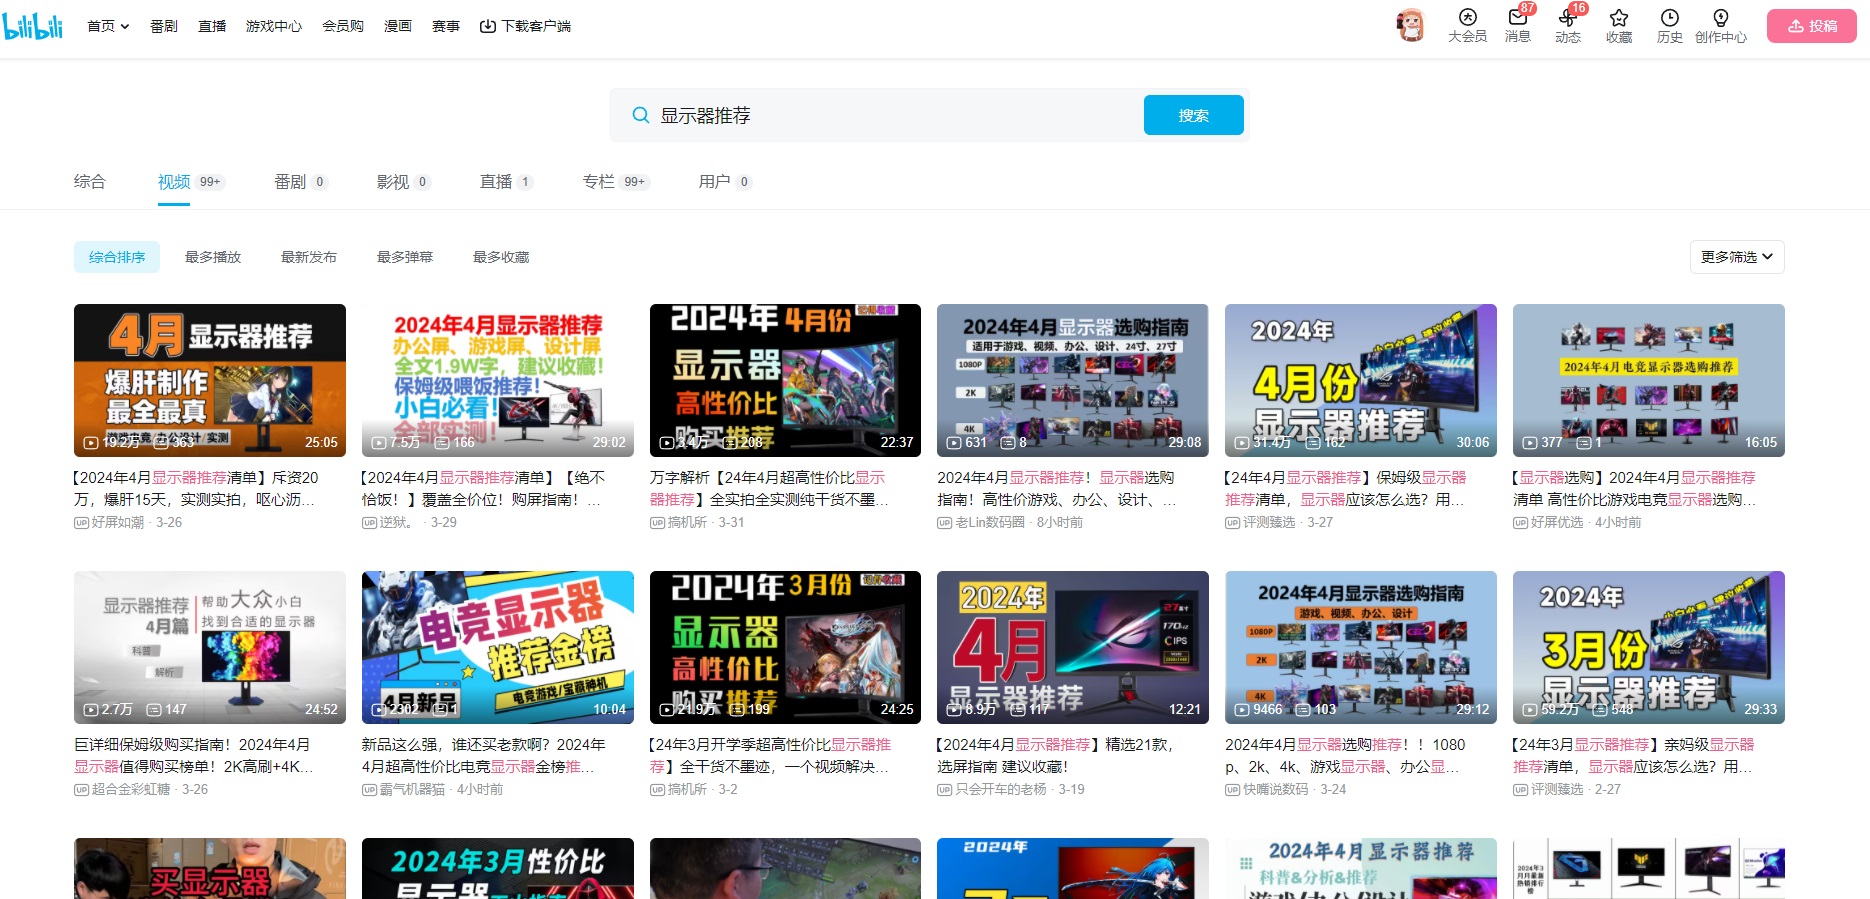Click uploader icon beside 好屏如潮
This screenshot has height=899, width=1870.
tap(81, 523)
